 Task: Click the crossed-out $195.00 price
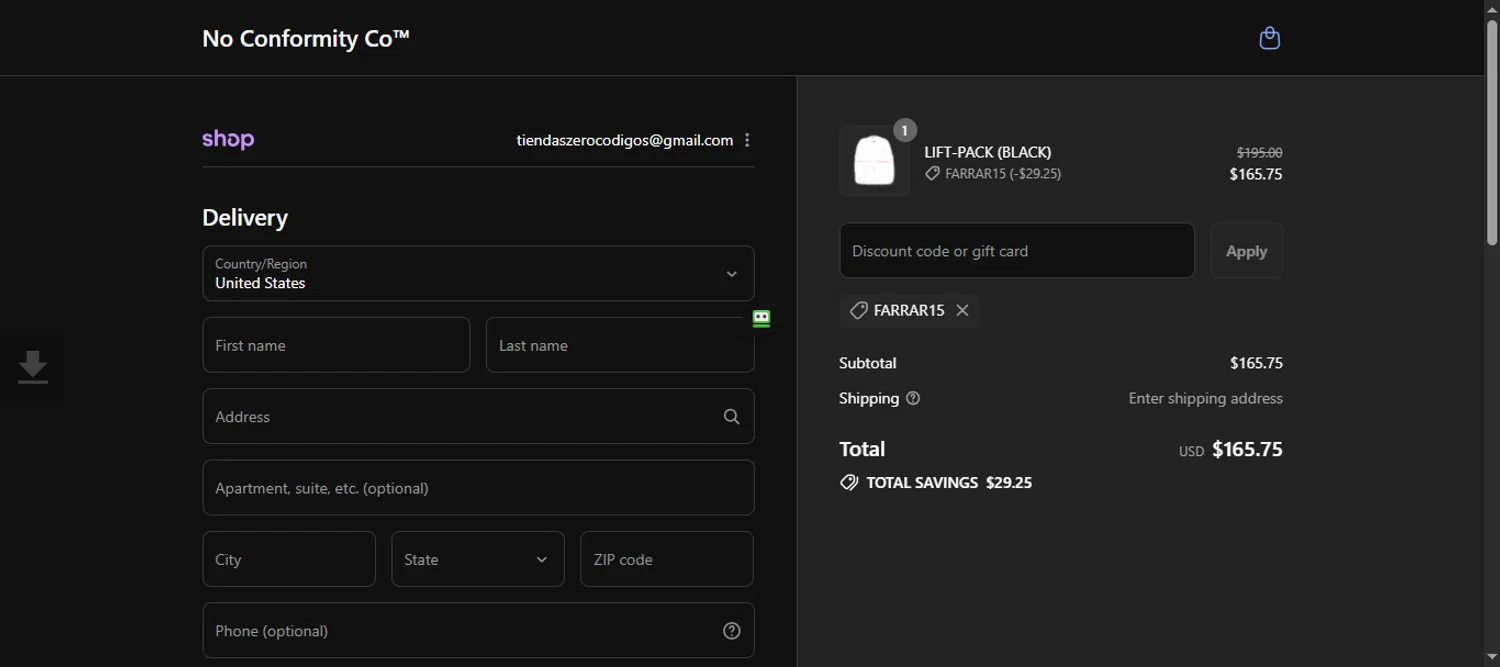point(1259,153)
